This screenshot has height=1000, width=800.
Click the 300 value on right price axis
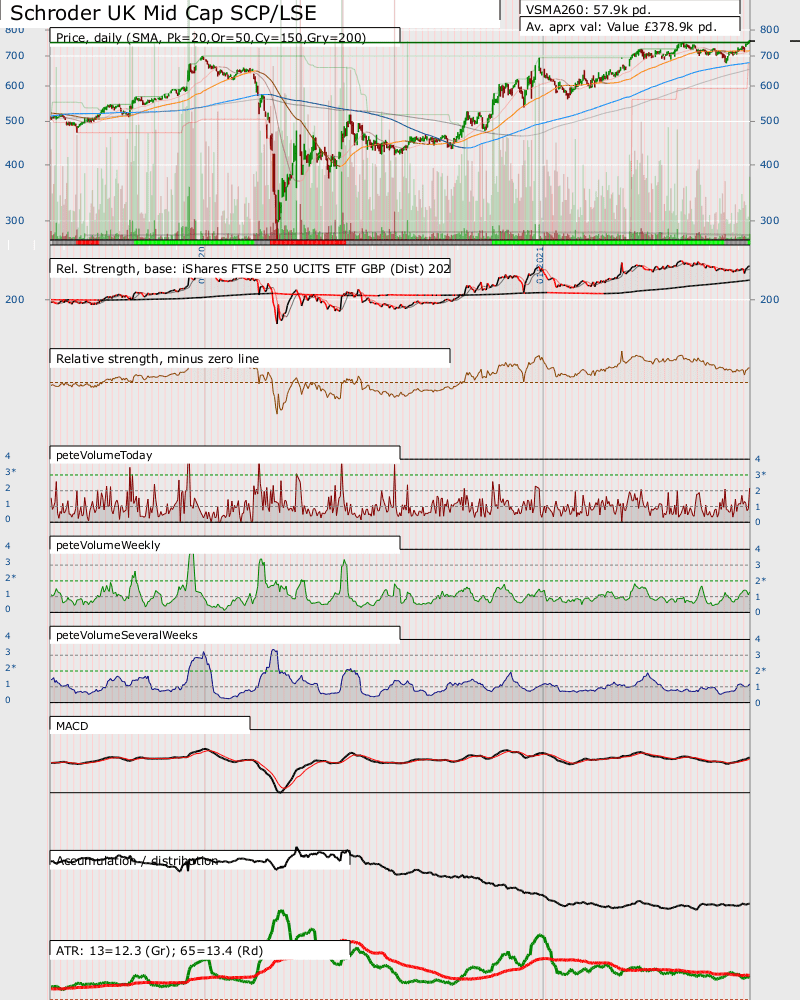[769, 220]
